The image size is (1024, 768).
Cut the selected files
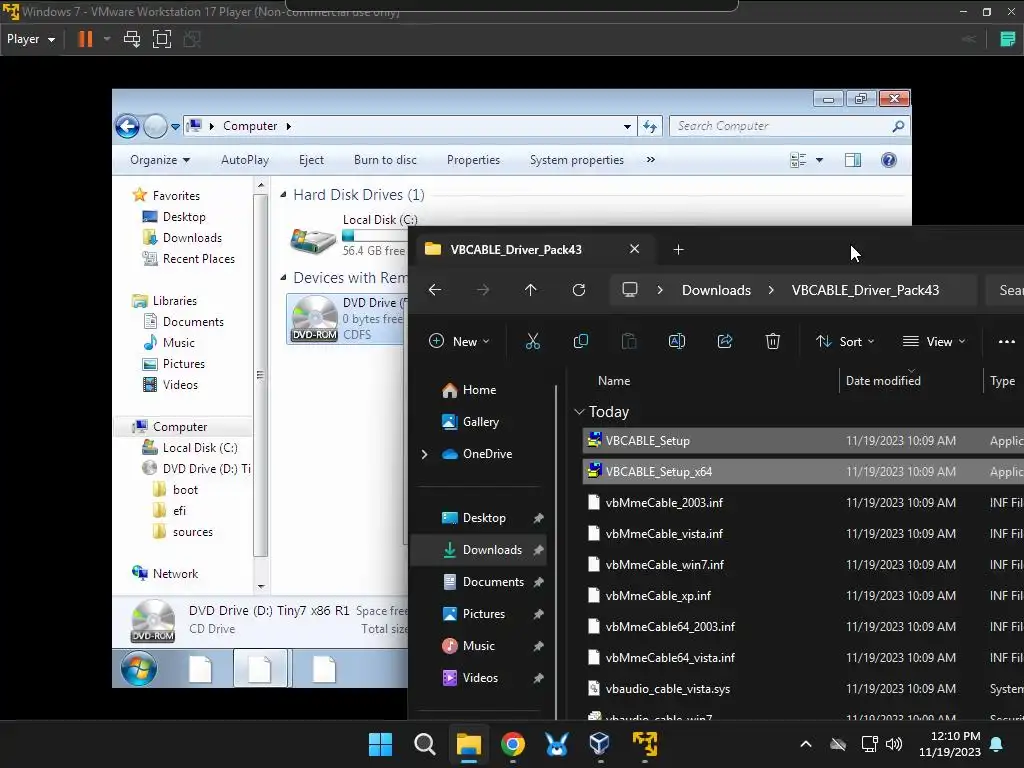(533, 342)
